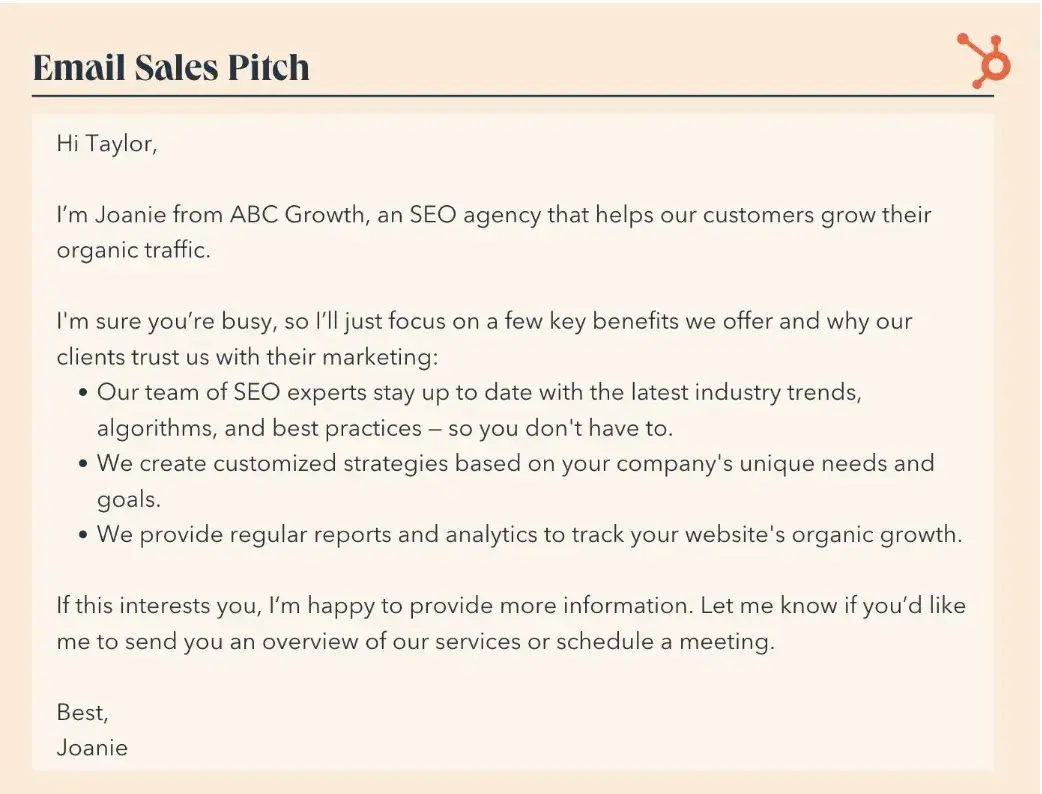Click the "Hi Taylor," greeting line
Image resolution: width=1042 pixels, height=794 pixels.
[107, 144]
